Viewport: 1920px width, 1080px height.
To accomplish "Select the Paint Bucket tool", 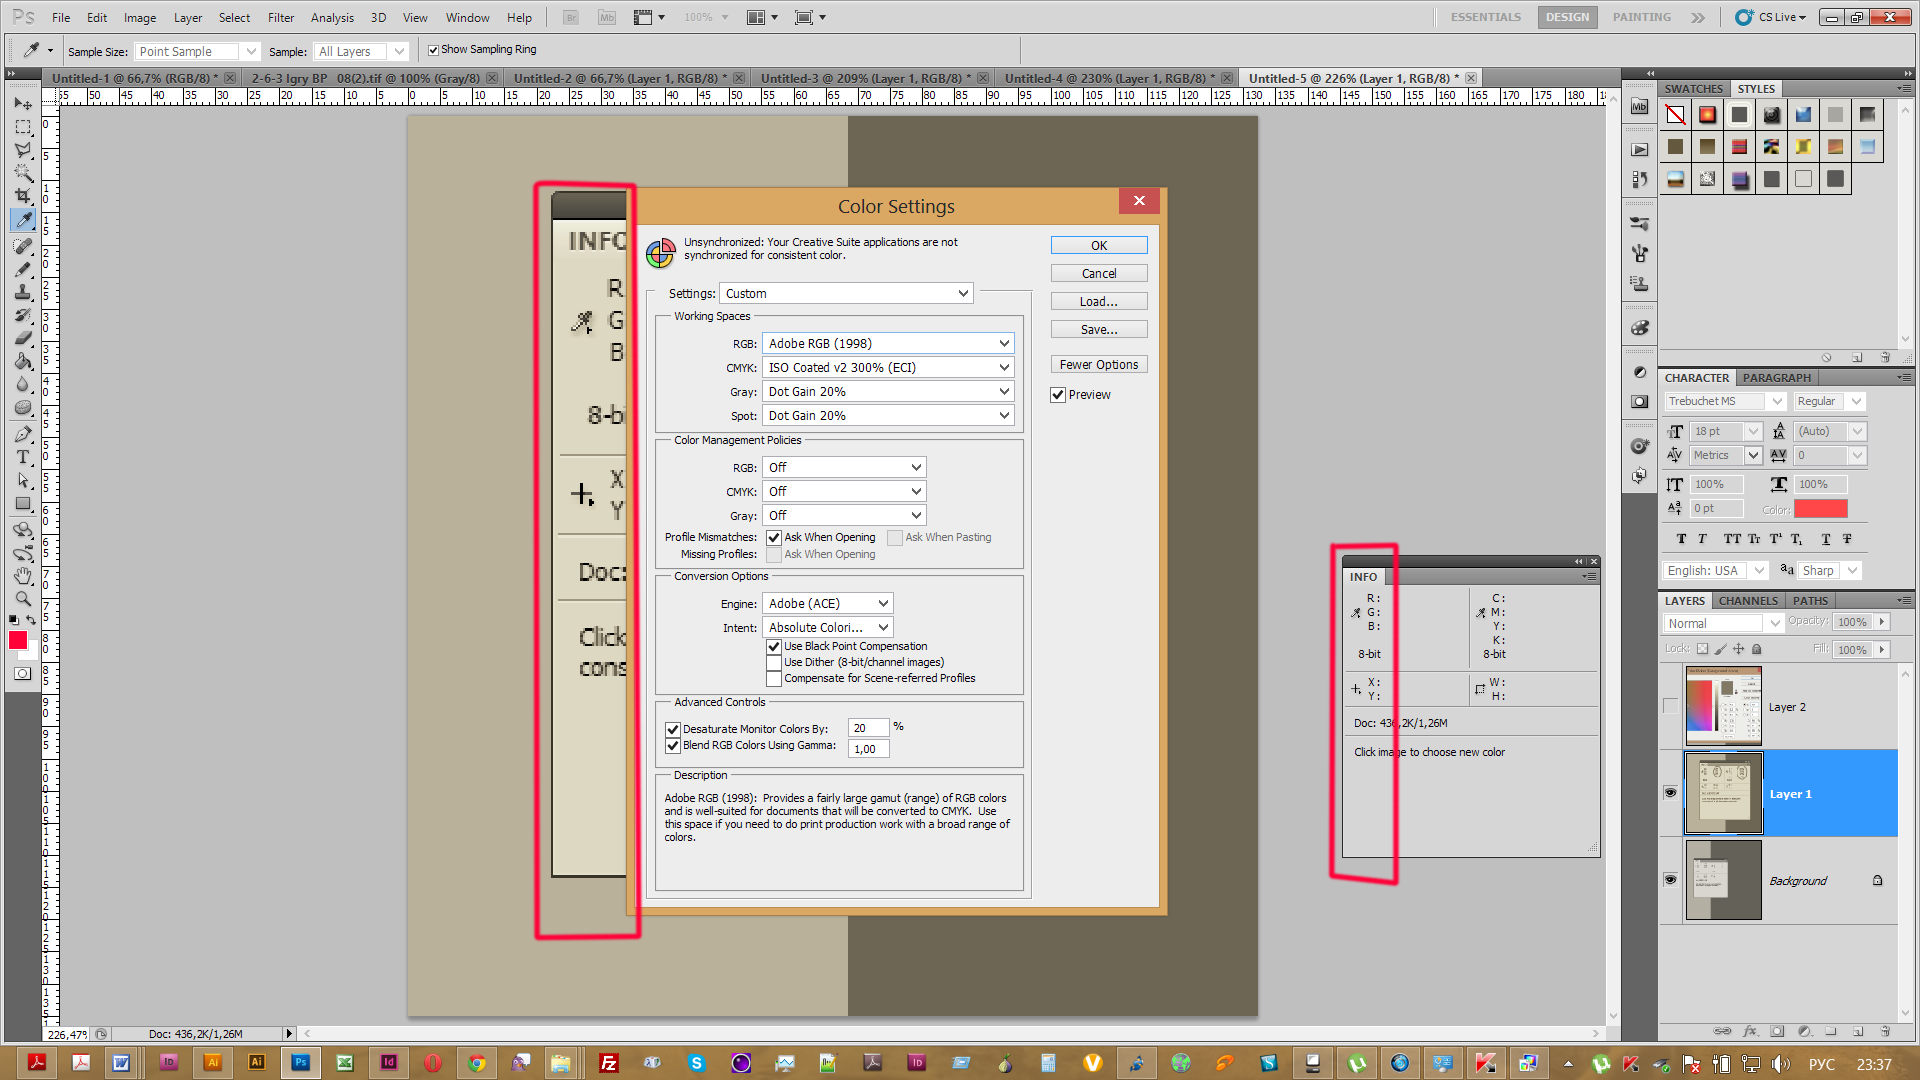I will tap(23, 361).
